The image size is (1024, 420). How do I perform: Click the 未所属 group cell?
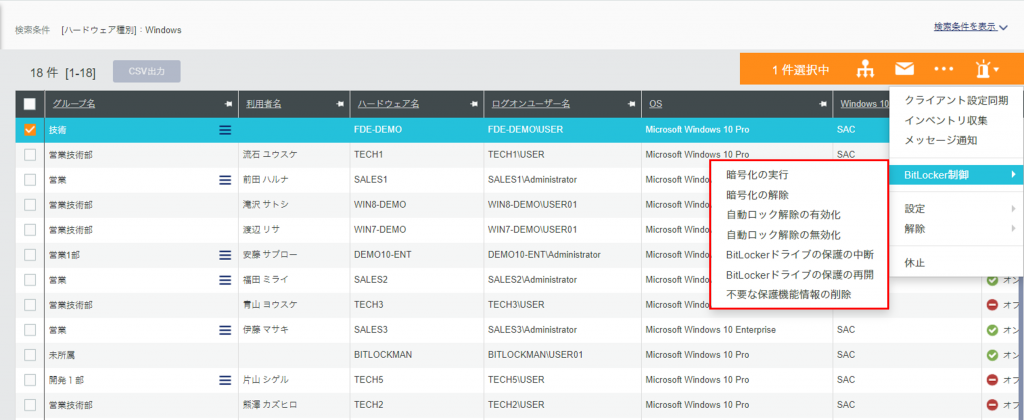(61, 355)
